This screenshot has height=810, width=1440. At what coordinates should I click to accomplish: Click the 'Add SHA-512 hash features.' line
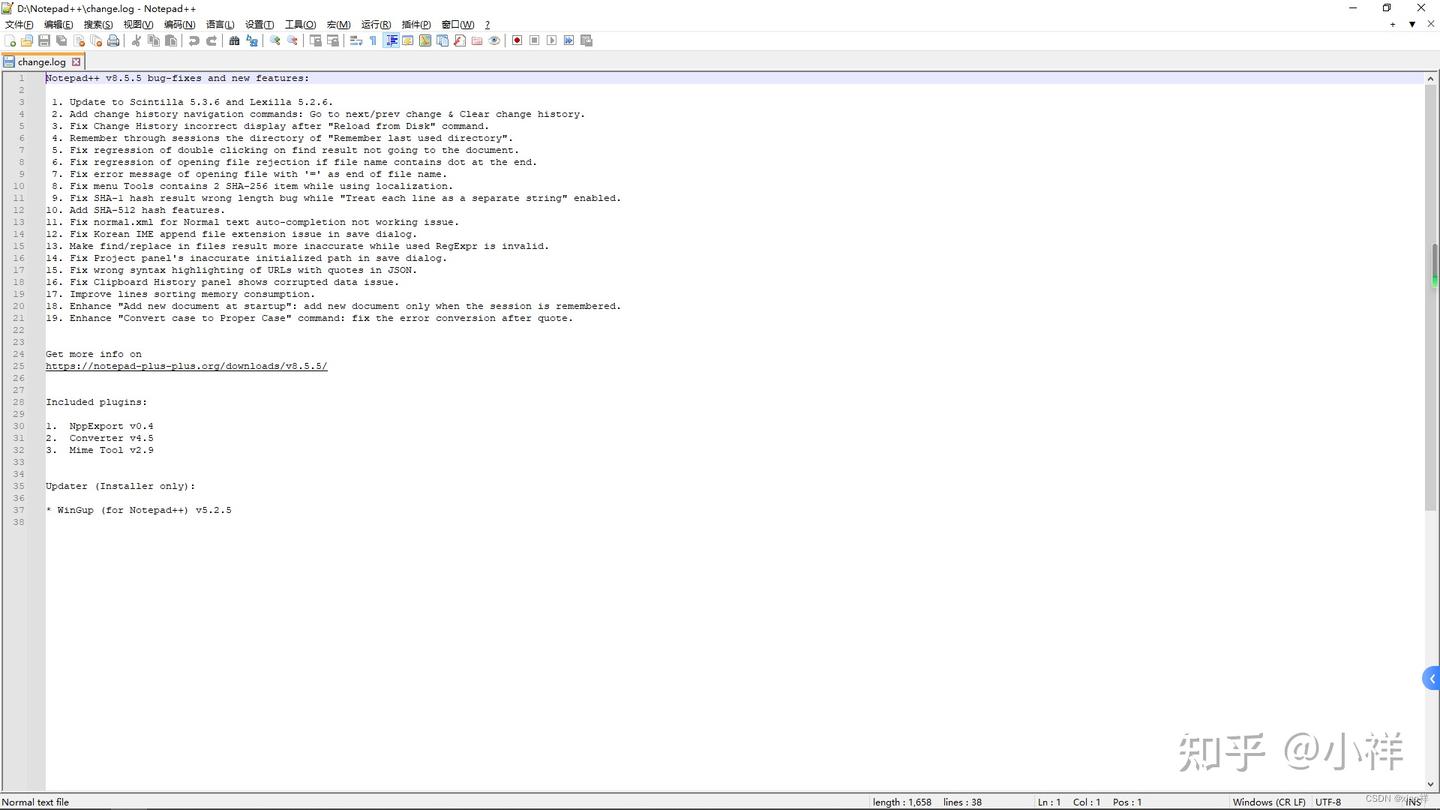pyautogui.click(x=135, y=210)
